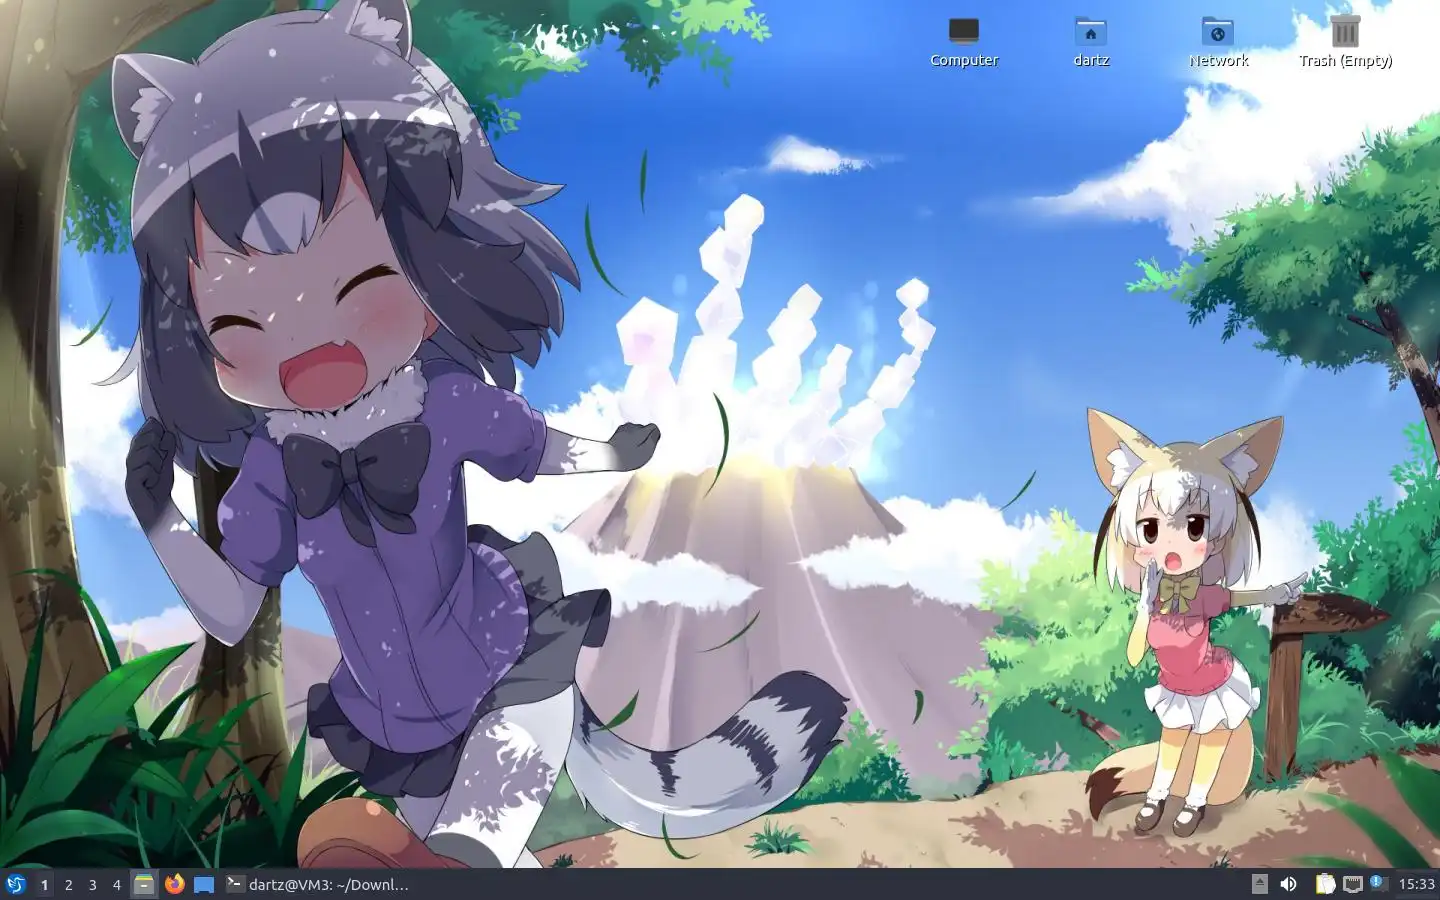Image resolution: width=1440 pixels, height=900 pixels.
Task: Open the volume control tray icon
Action: coord(1288,884)
